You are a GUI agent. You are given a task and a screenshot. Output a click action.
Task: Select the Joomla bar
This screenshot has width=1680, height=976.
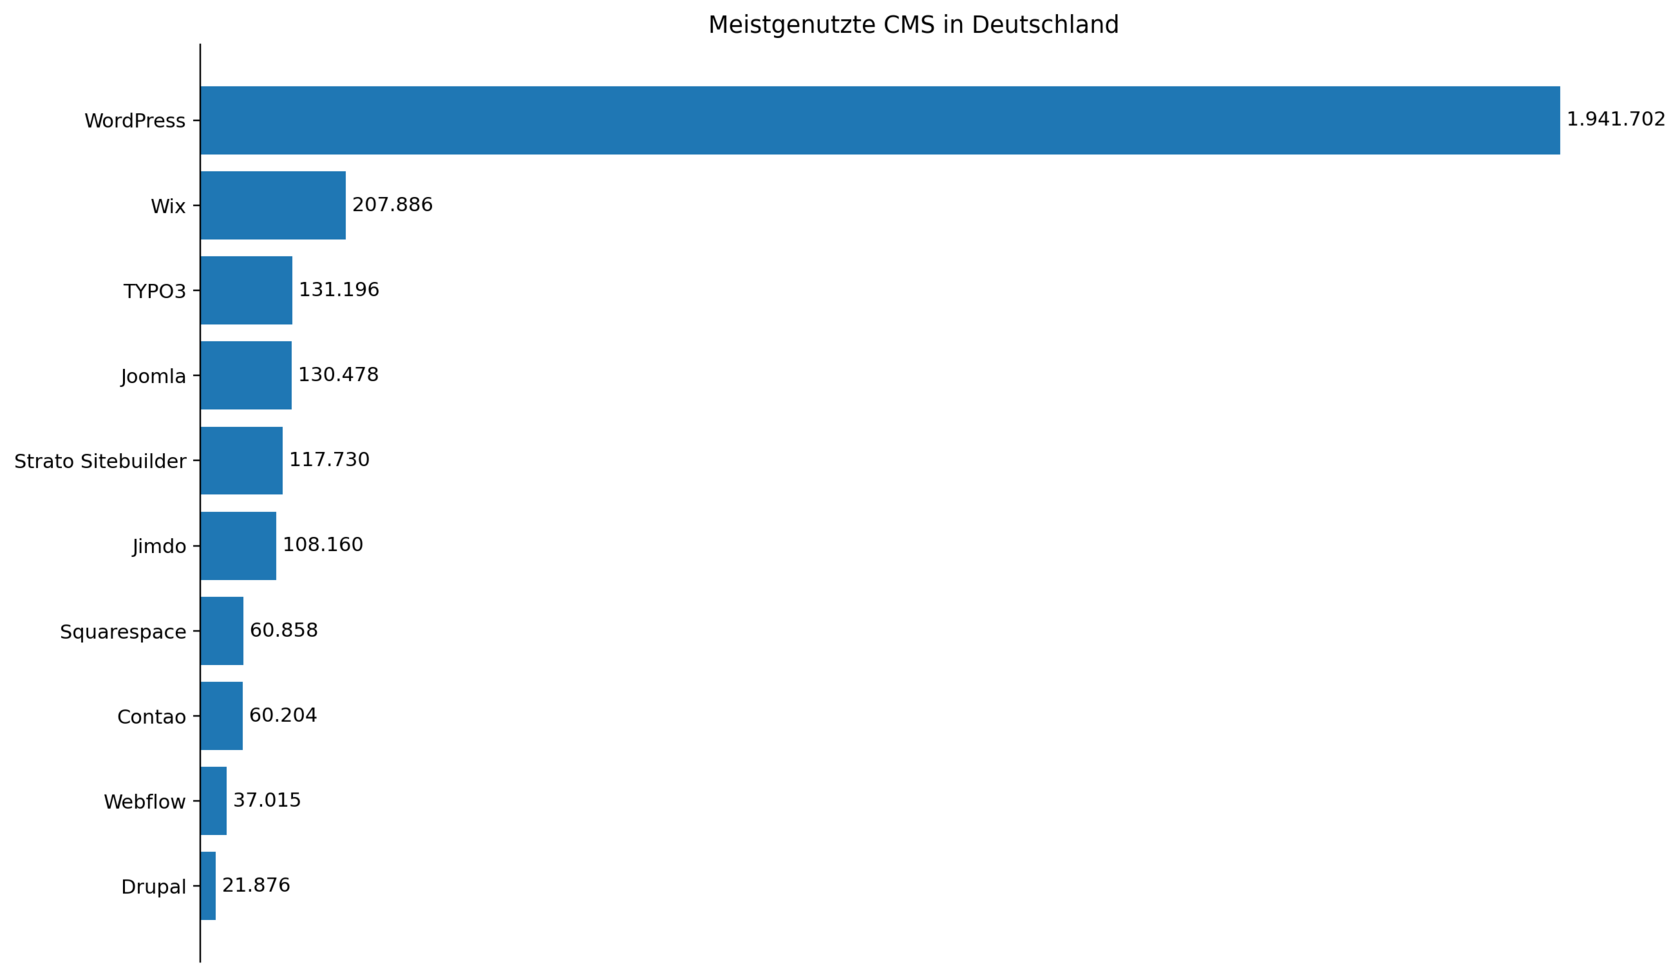coord(246,375)
